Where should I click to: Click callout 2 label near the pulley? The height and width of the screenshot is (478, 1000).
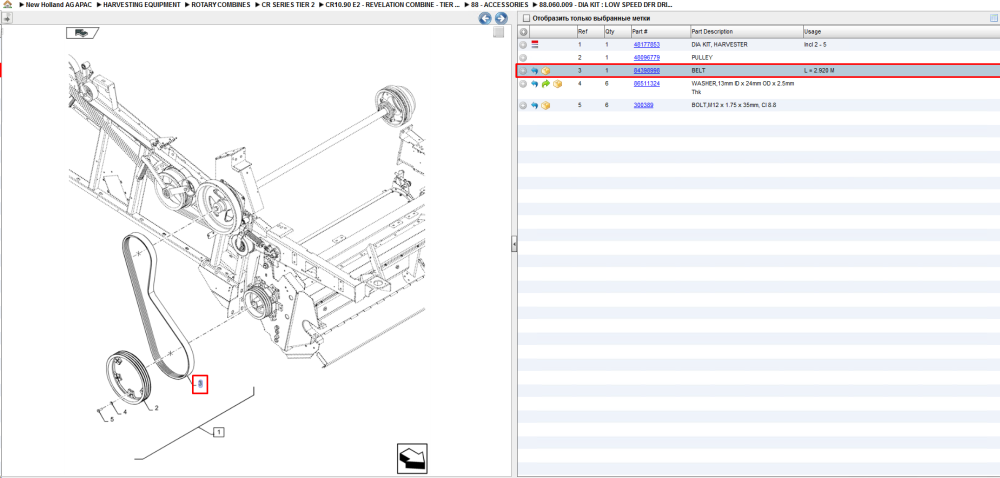click(156, 408)
